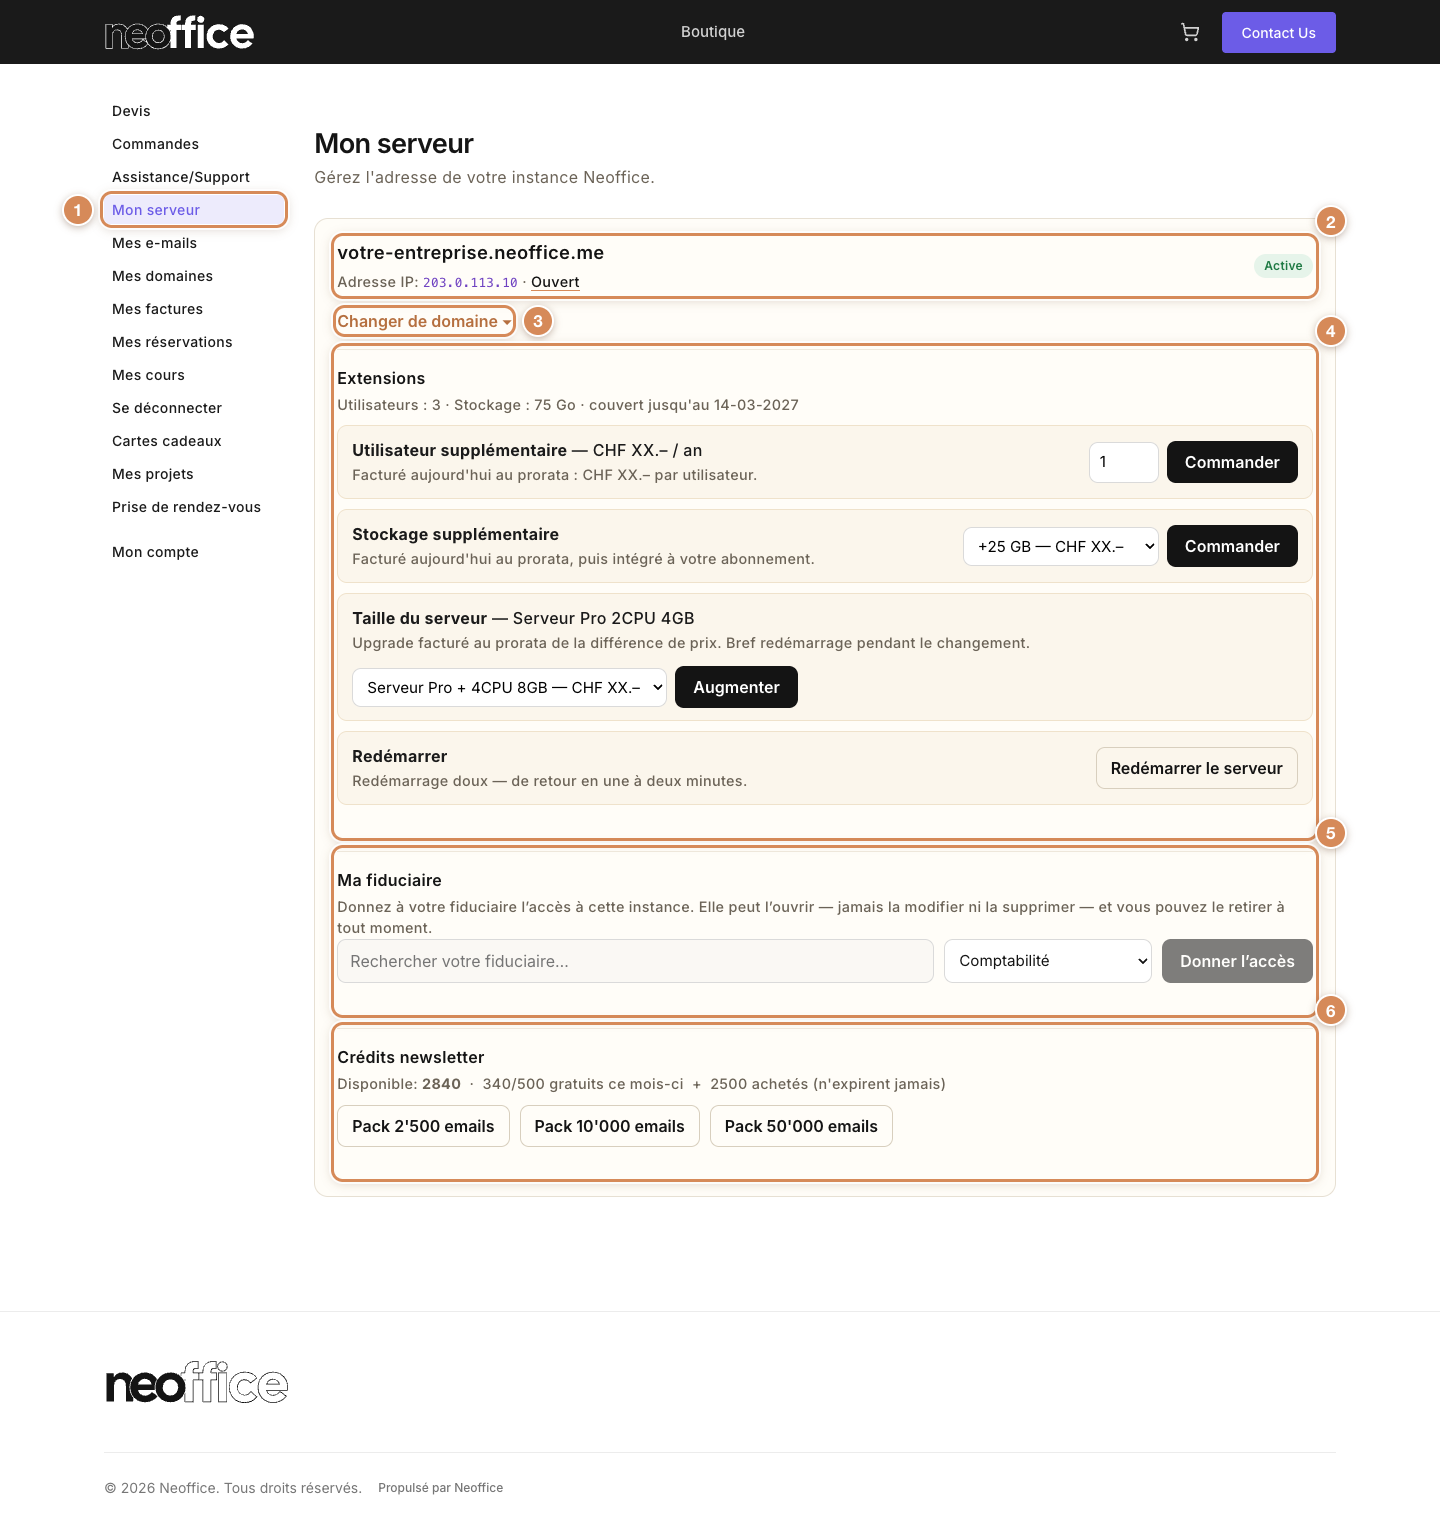The width and height of the screenshot is (1440, 1523).
Task: Click the Contact Us button
Action: [1278, 32]
